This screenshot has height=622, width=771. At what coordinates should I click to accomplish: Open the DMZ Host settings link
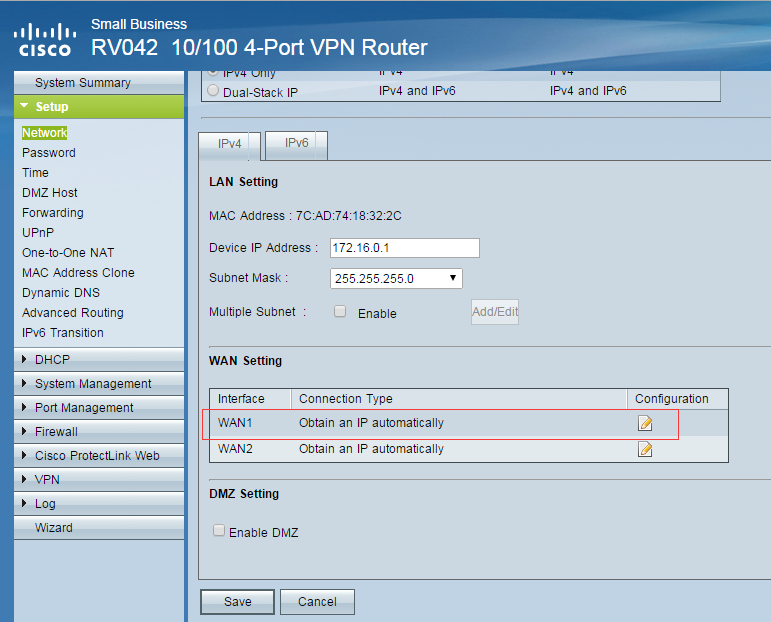coord(50,193)
